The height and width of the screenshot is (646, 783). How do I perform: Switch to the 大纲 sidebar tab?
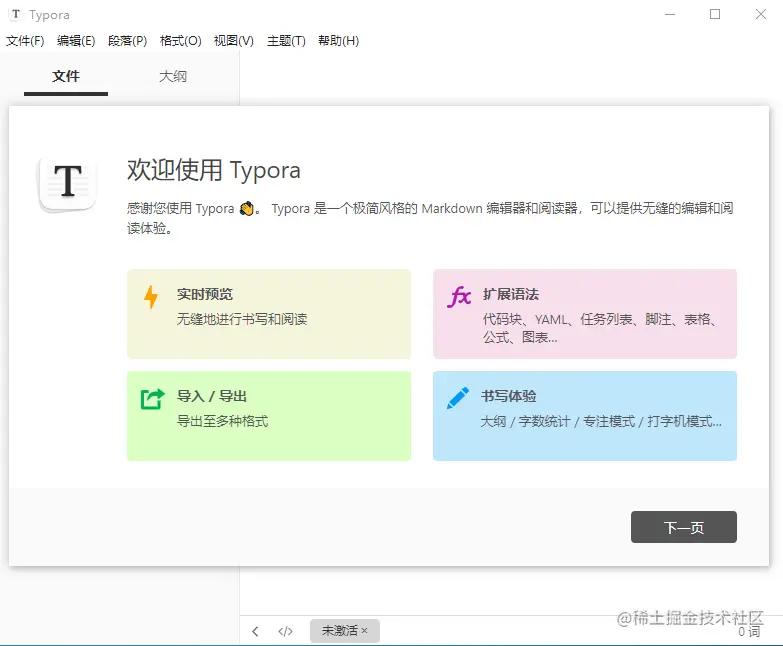coord(173,76)
